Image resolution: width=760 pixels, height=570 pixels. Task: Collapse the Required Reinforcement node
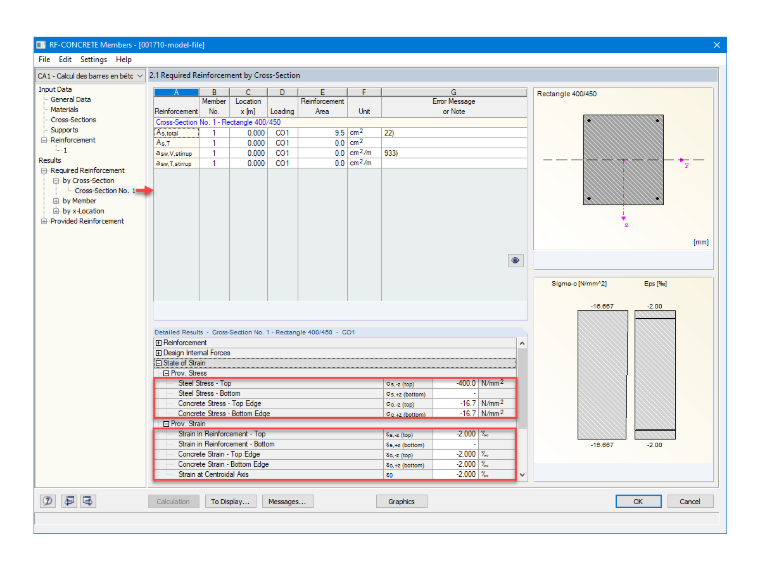click(x=44, y=171)
